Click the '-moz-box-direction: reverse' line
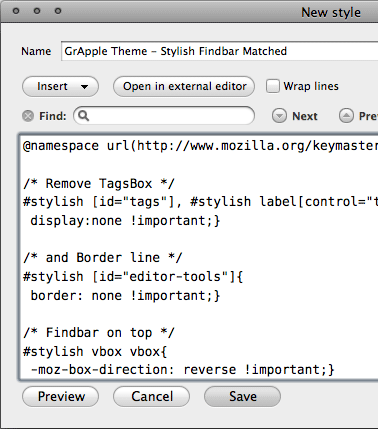The height and width of the screenshot is (429, 378). click(182, 370)
